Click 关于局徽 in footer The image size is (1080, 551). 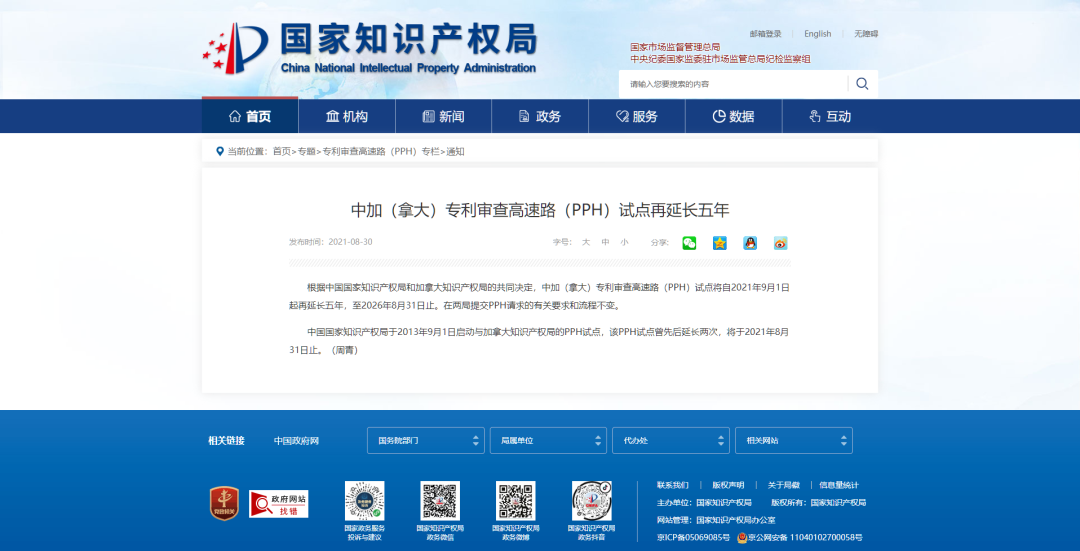[784, 485]
